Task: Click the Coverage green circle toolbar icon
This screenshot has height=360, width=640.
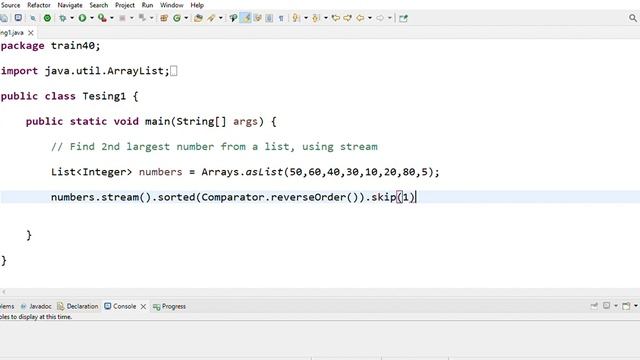Action: (47, 18)
